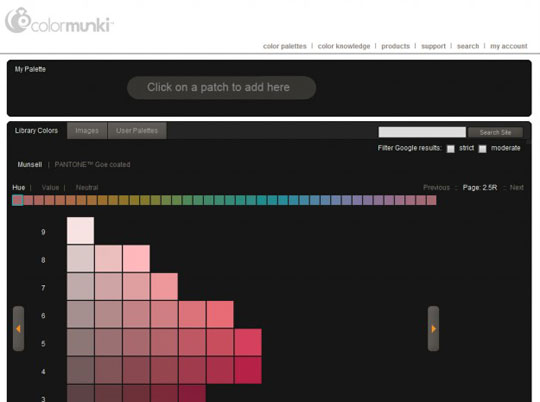Switch to the Images tab
Viewport: 540px width, 402px height.
tap(87, 131)
